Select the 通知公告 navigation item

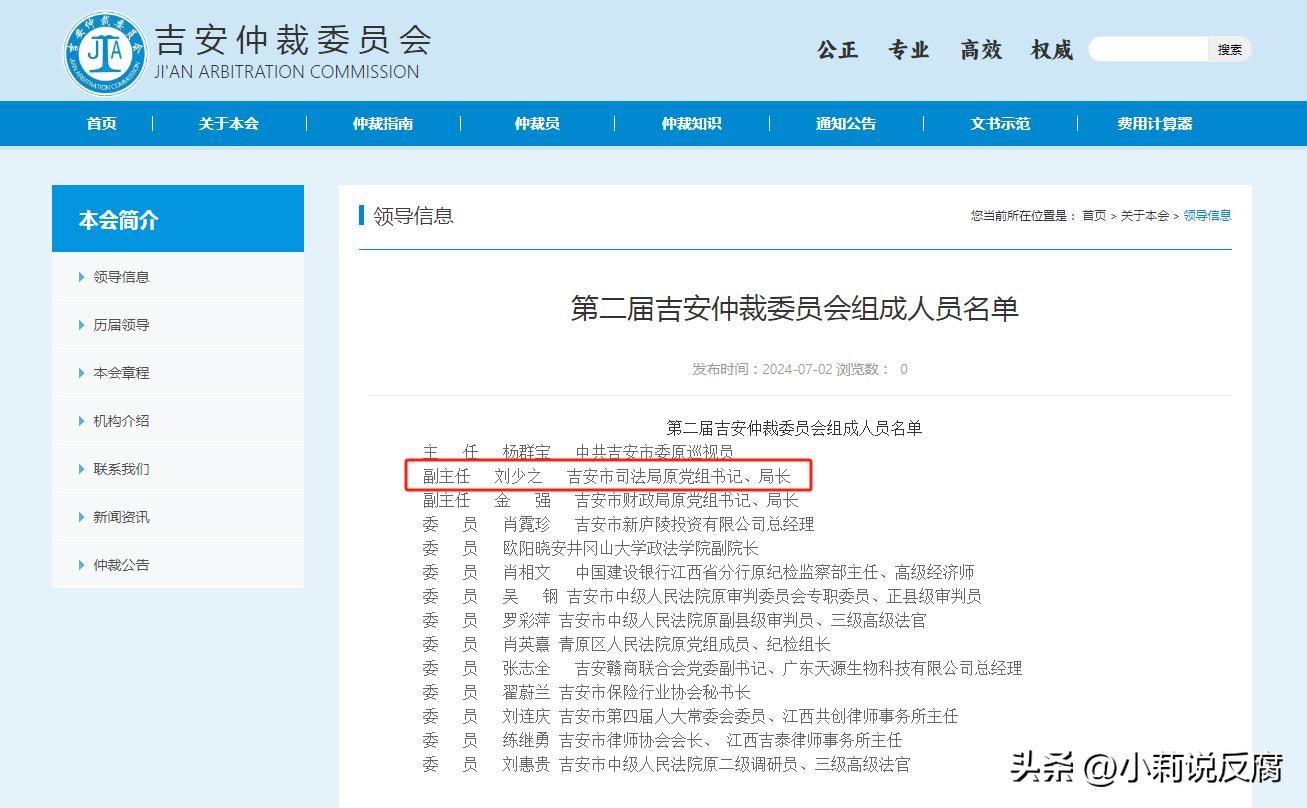tap(845, 124)
